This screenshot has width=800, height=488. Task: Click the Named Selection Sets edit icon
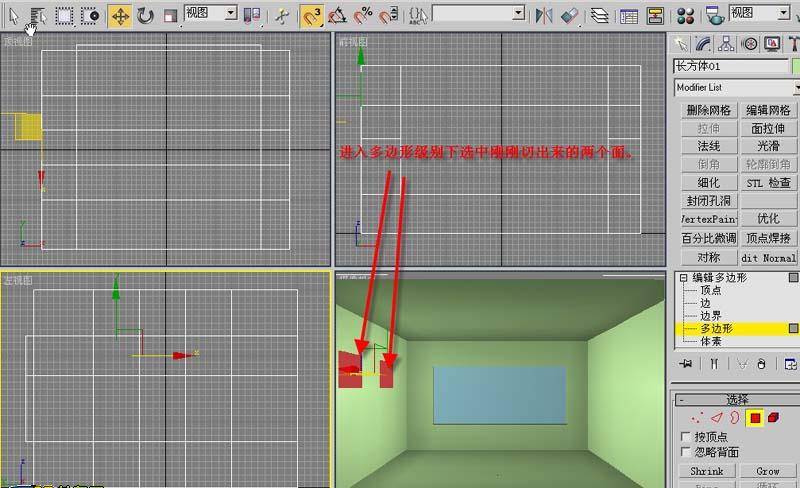click(x=418, y=16)
